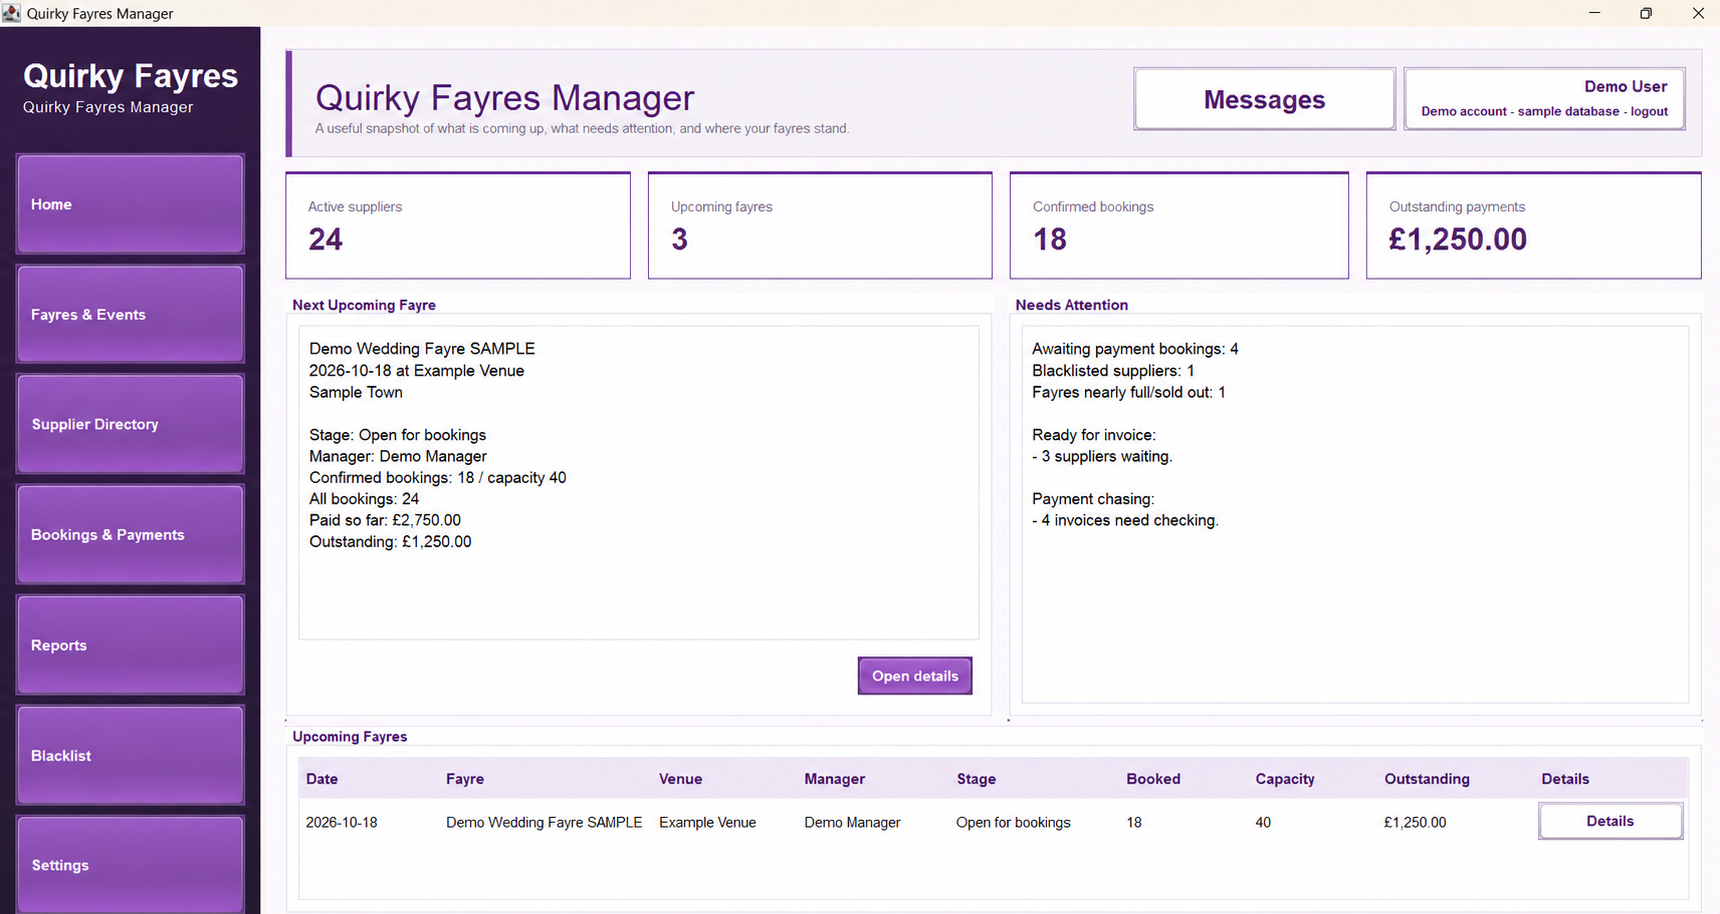Image resolution: width=1720 pixels, height=914 pixels.
Task: Navigate to Bookings & Payments
Action: pos(130,535)
